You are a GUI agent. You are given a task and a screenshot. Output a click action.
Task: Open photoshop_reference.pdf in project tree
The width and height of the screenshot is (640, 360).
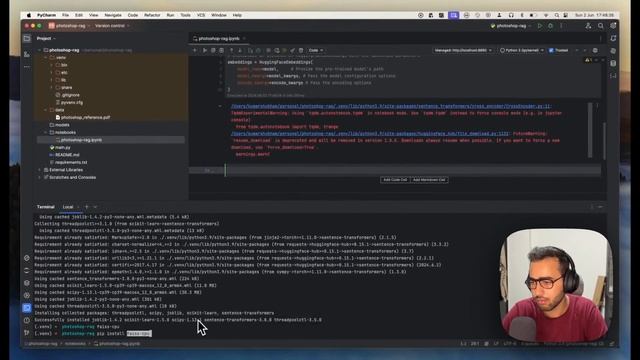pyautogui.click(x=85, y=117)
